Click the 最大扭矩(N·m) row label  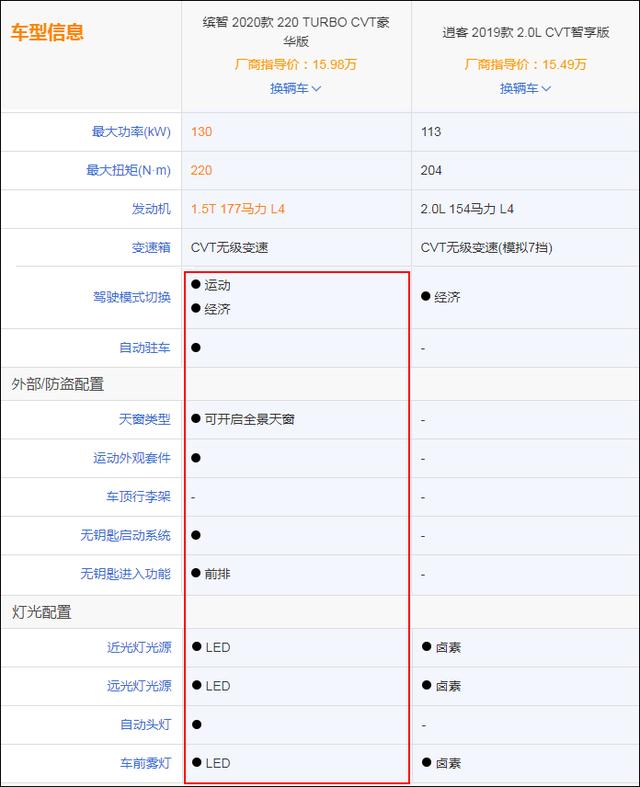click(x=129, y=170)
